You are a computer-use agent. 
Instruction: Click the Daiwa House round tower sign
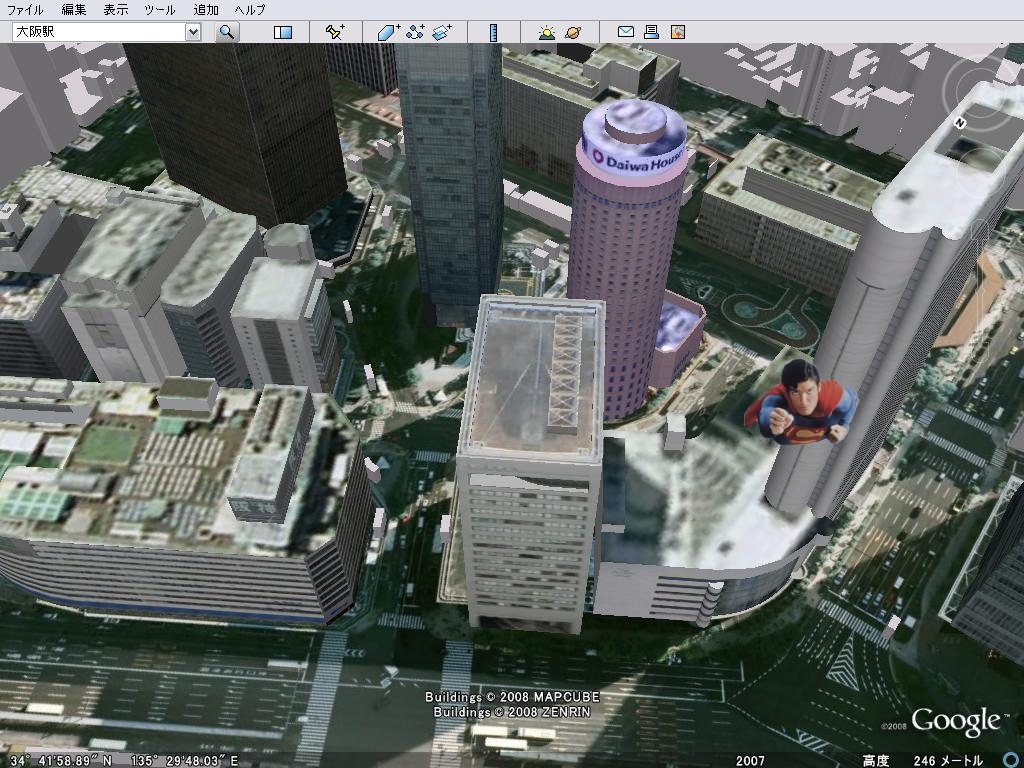click(637, 160)
